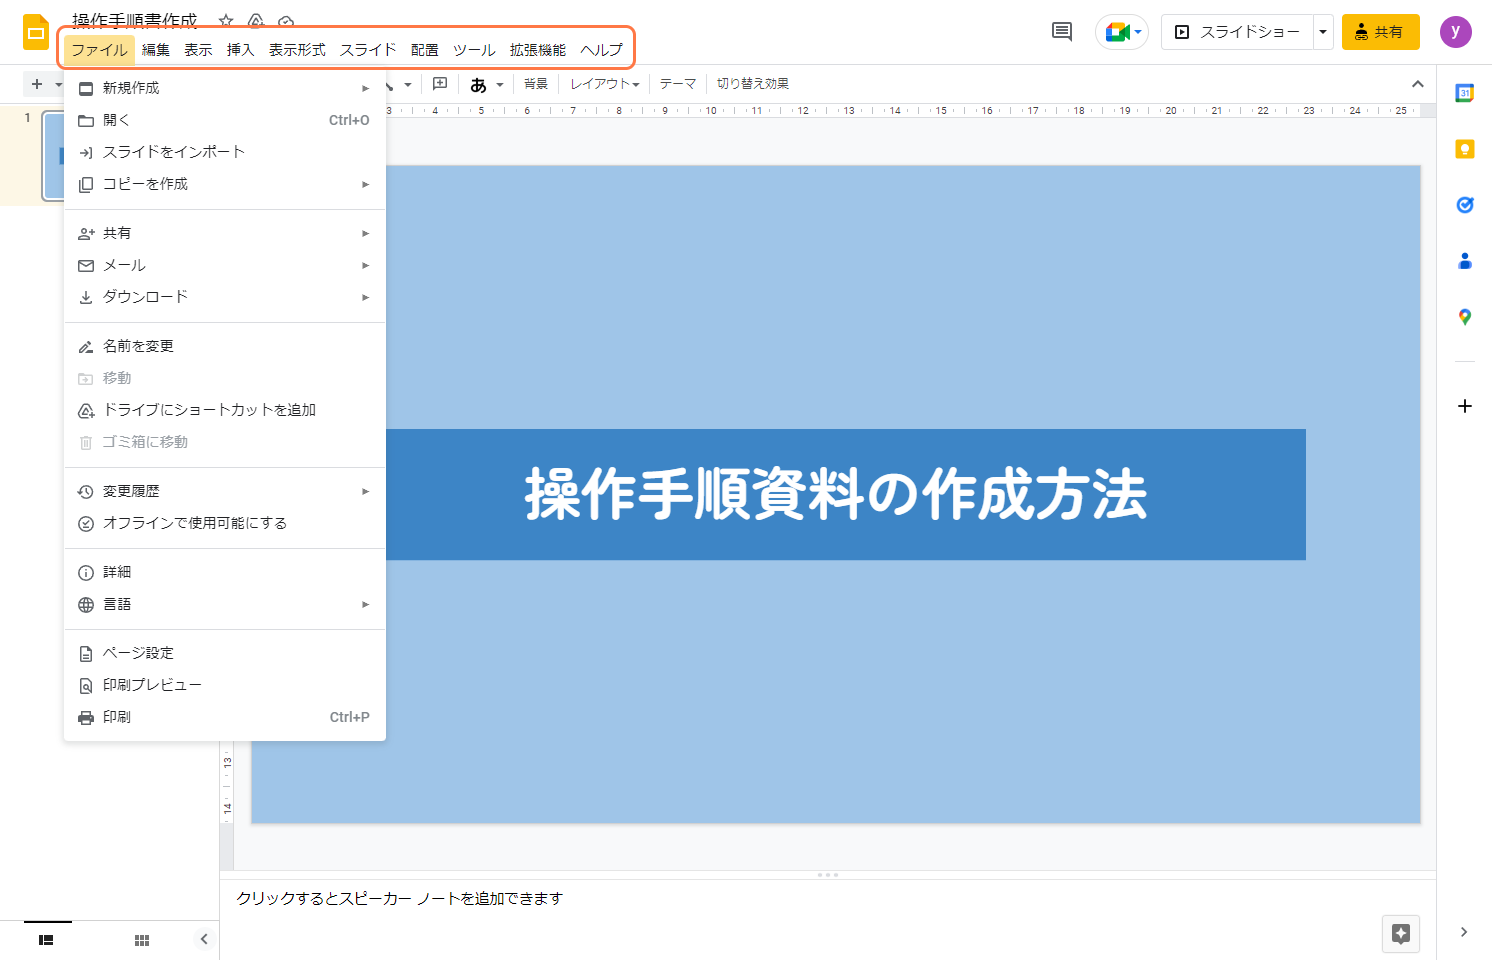Select the slide title text box

[836, 494]
